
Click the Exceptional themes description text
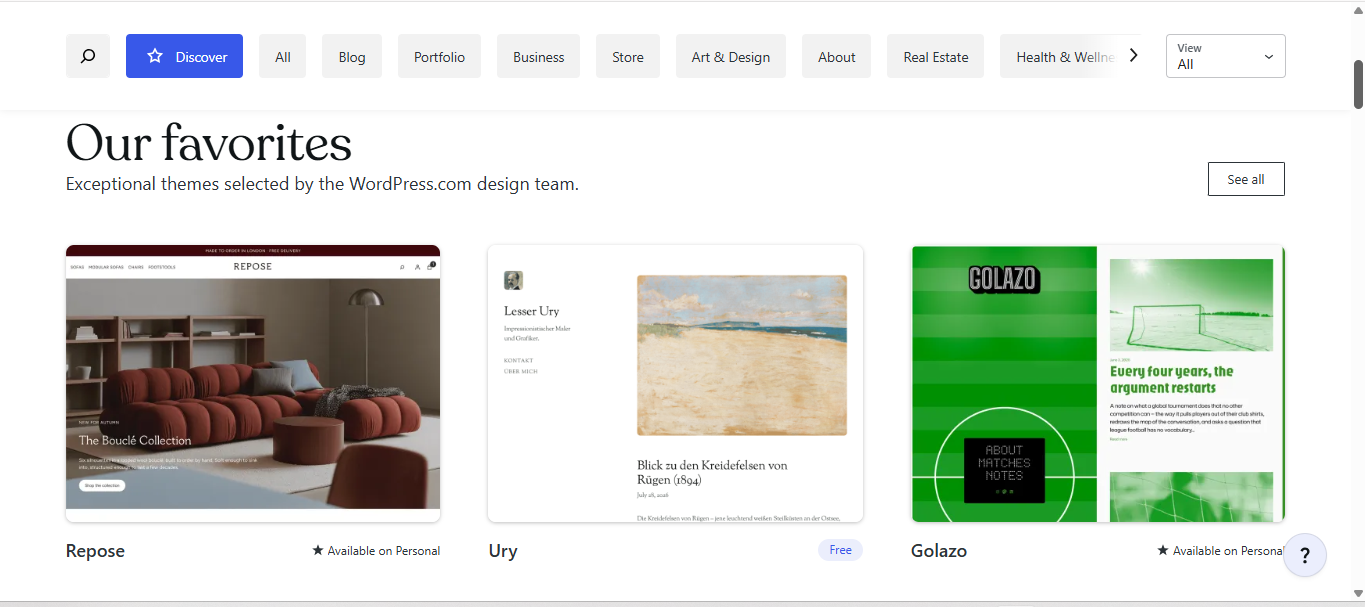[322, 184]
